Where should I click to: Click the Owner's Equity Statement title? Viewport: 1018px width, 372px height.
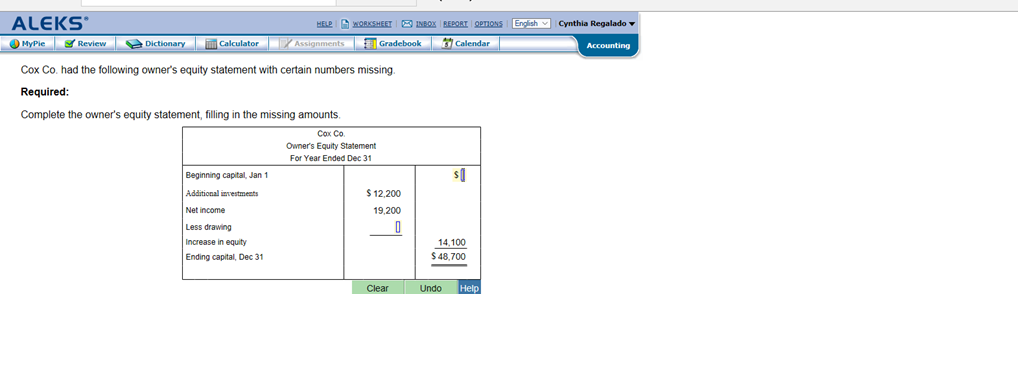pos(331,146)
